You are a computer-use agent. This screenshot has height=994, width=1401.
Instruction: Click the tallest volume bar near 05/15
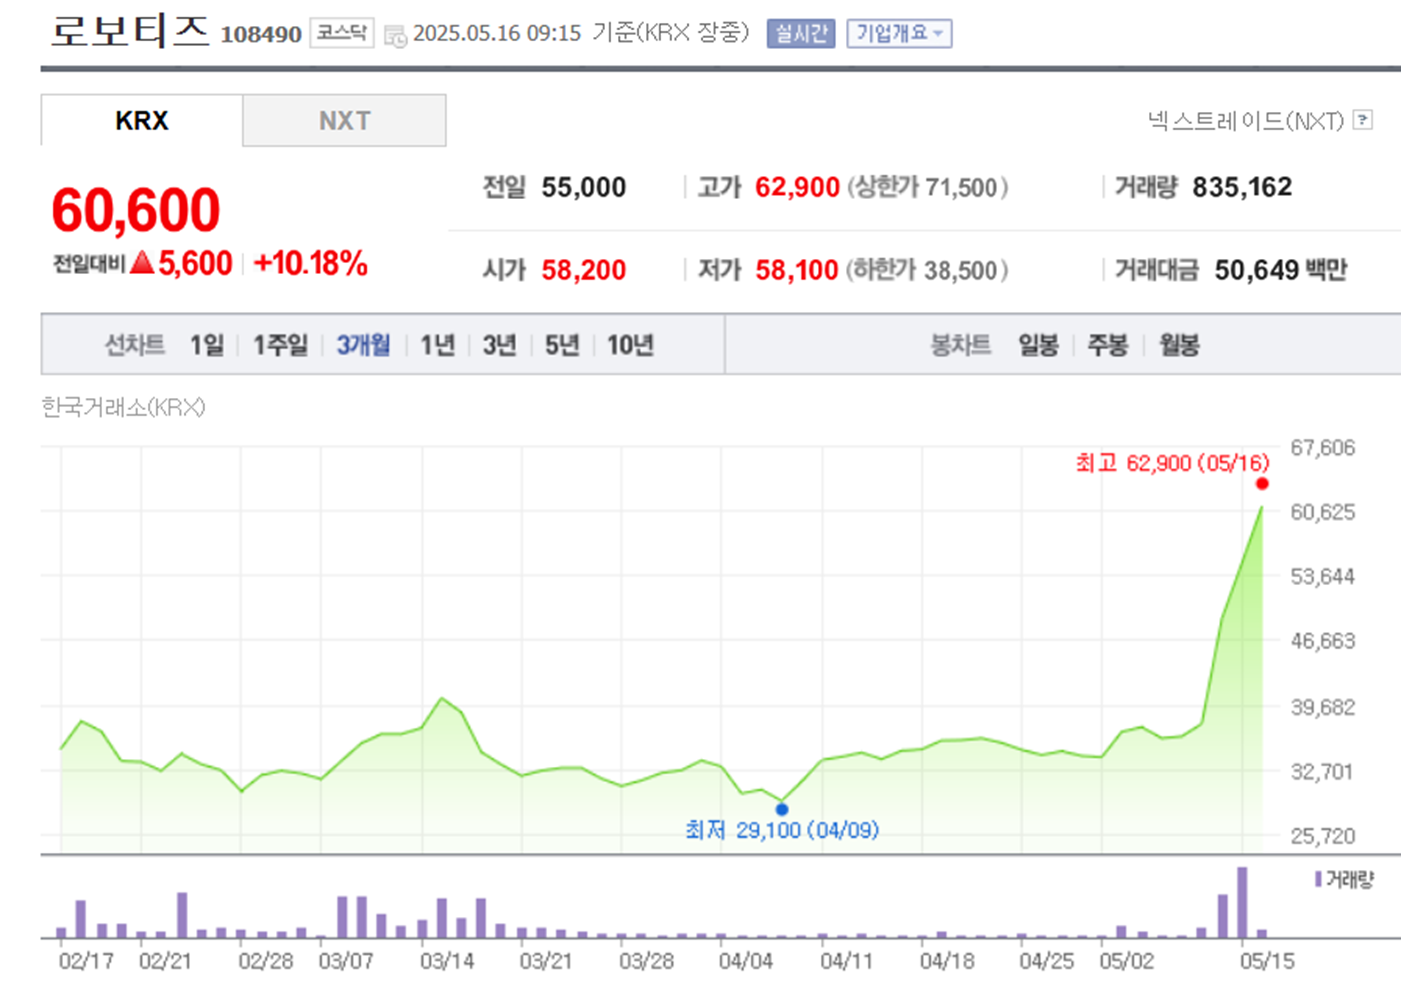tap(1242, 902)
